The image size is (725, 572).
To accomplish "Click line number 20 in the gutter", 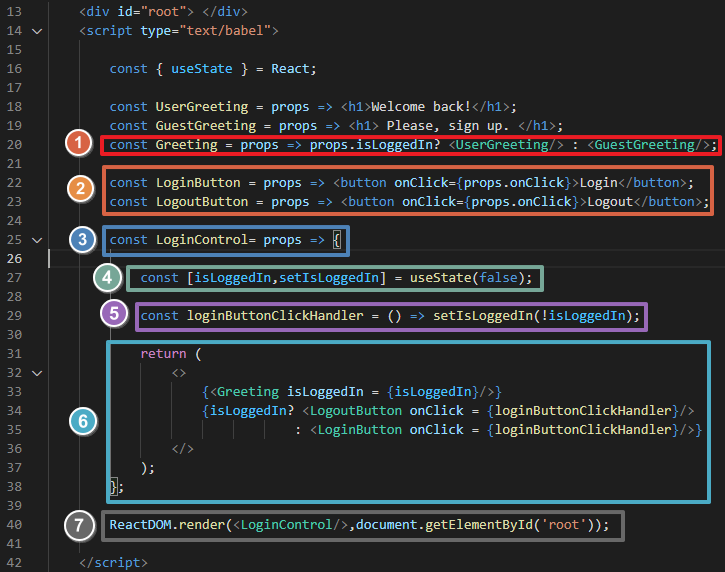I will click(x=14, y=145).
